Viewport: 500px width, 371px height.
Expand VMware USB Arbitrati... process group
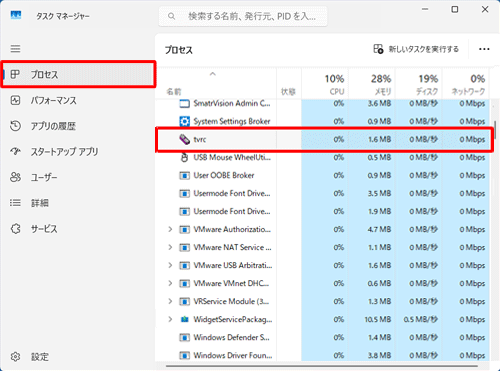tap(170, 265)
